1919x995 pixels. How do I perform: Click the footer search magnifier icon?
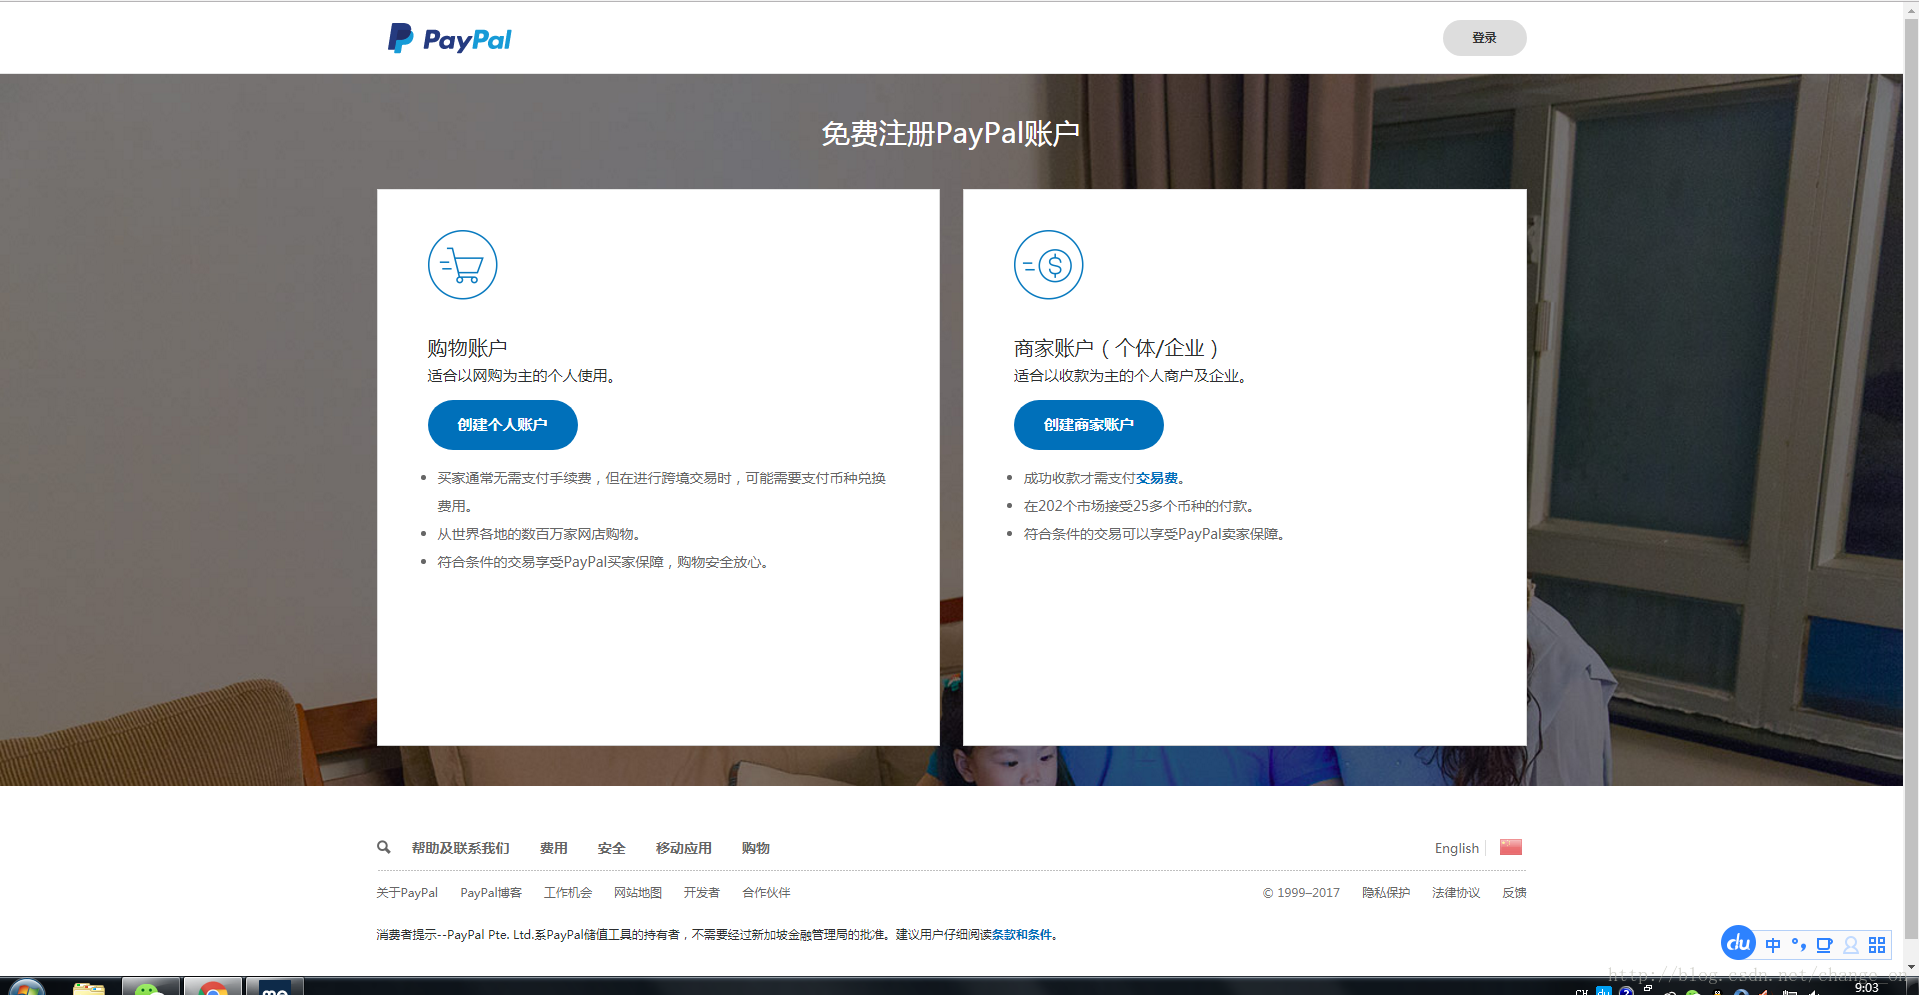[383, 847]
